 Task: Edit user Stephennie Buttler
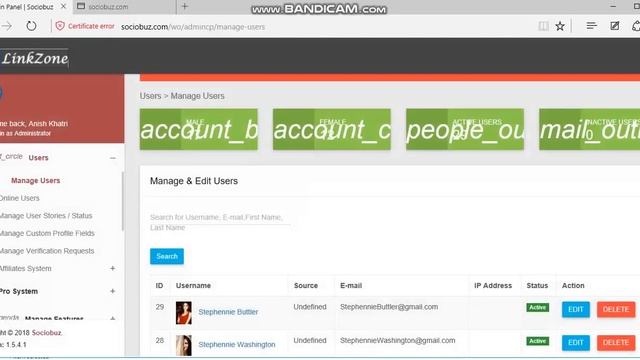pos(576,309)
